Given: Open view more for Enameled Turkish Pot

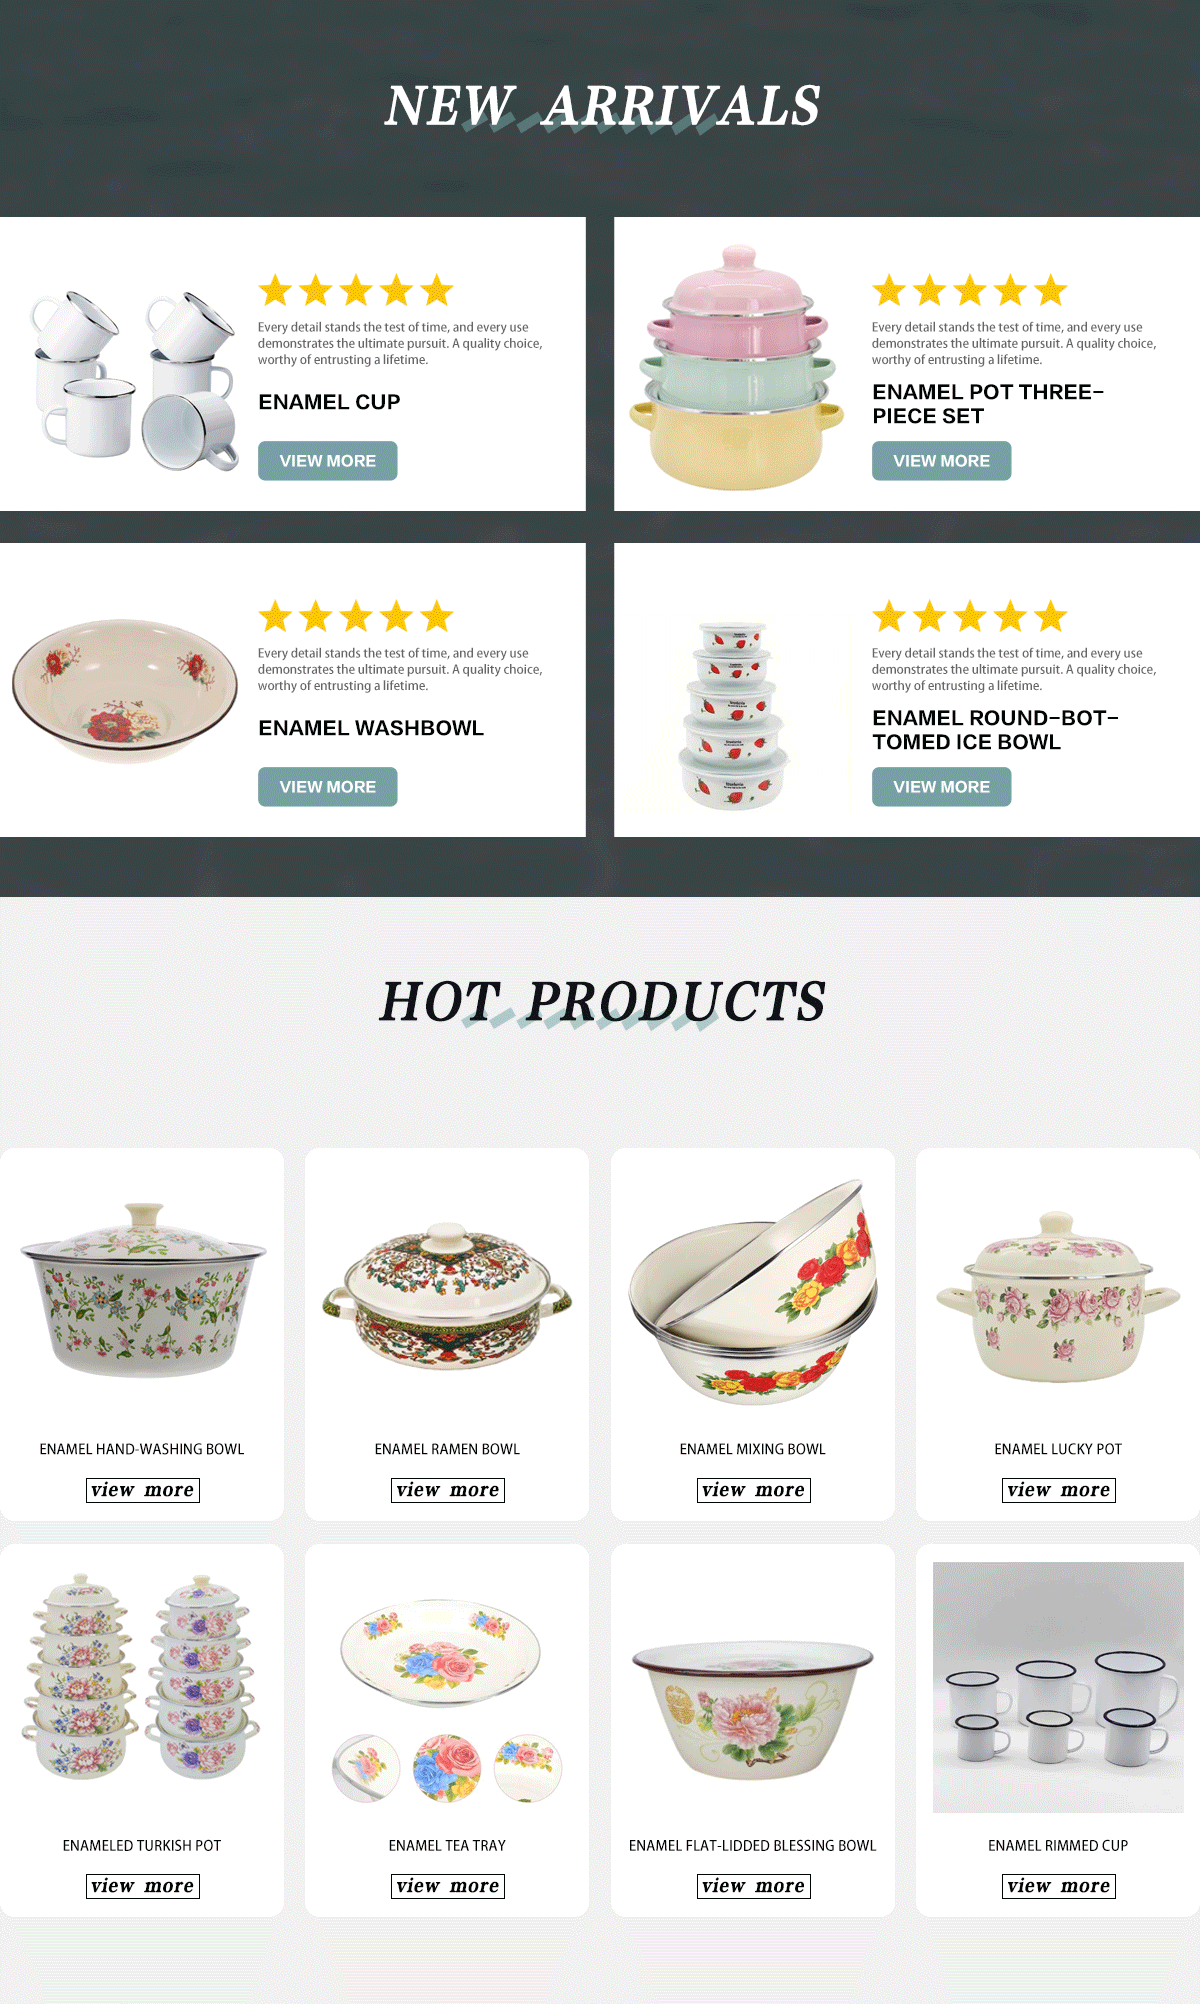Looking at the screenshot, I should tap(142, 1886).
